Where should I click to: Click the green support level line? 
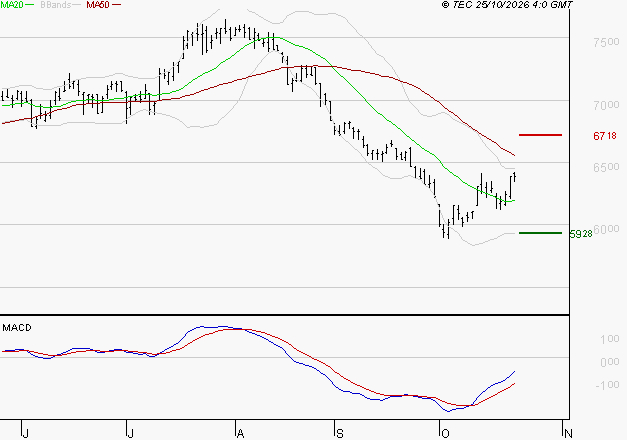click(540, 233)
